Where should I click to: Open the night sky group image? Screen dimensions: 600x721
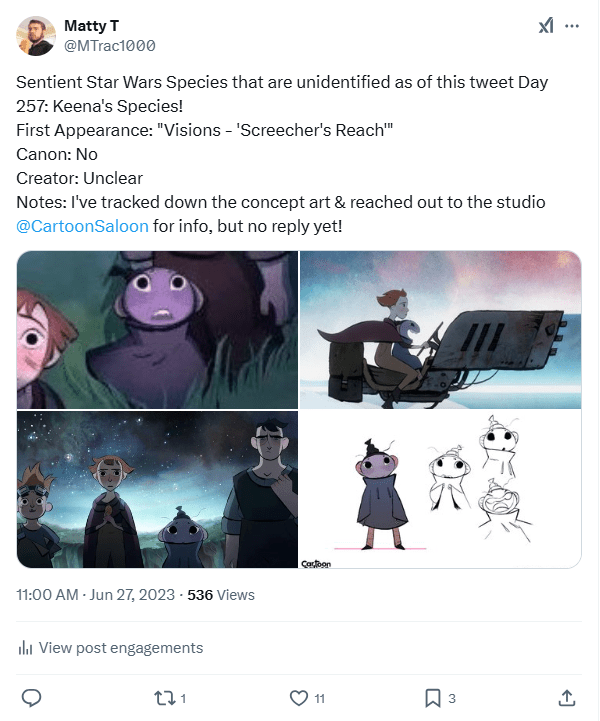pyautogui.click(x=157, y=489)
